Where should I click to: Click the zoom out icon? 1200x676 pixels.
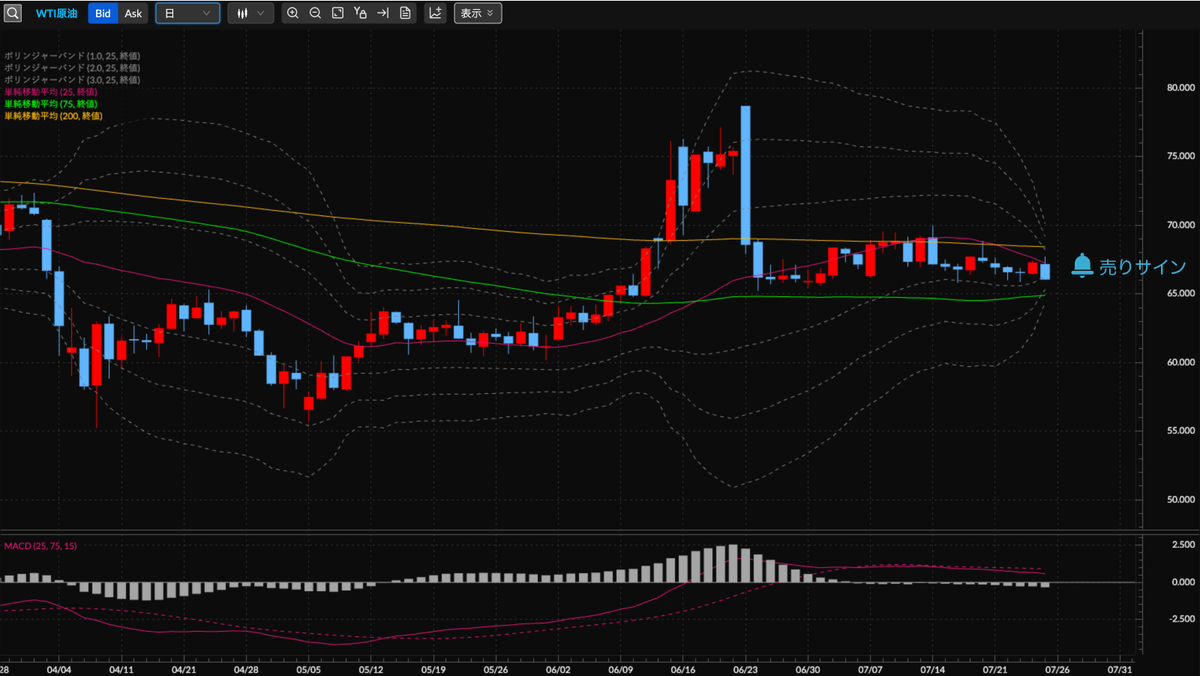(x=315, y=13)
